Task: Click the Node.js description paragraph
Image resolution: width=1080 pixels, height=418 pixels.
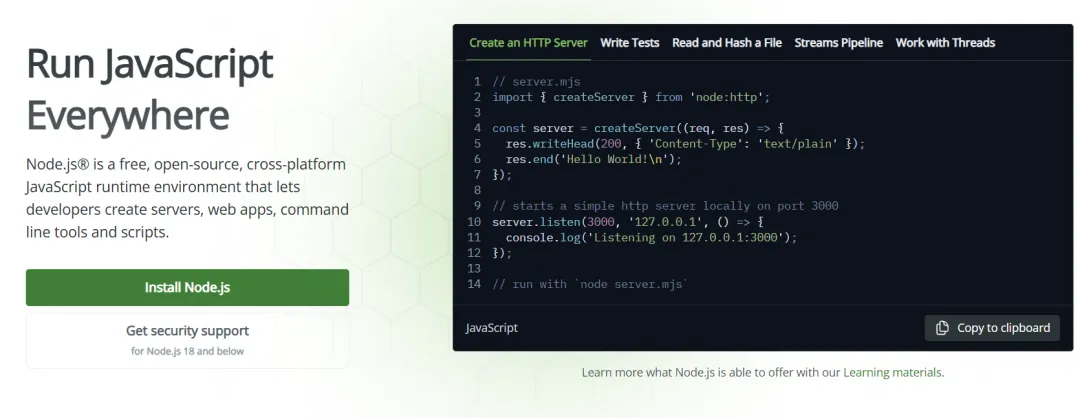Action: coord(187,198)
